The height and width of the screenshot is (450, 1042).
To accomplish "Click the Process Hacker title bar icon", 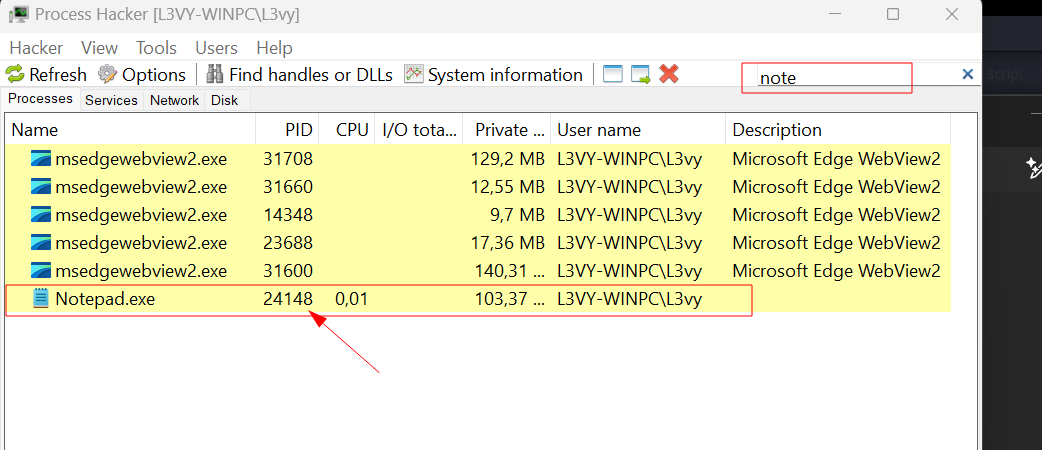I will coord(18,14).
